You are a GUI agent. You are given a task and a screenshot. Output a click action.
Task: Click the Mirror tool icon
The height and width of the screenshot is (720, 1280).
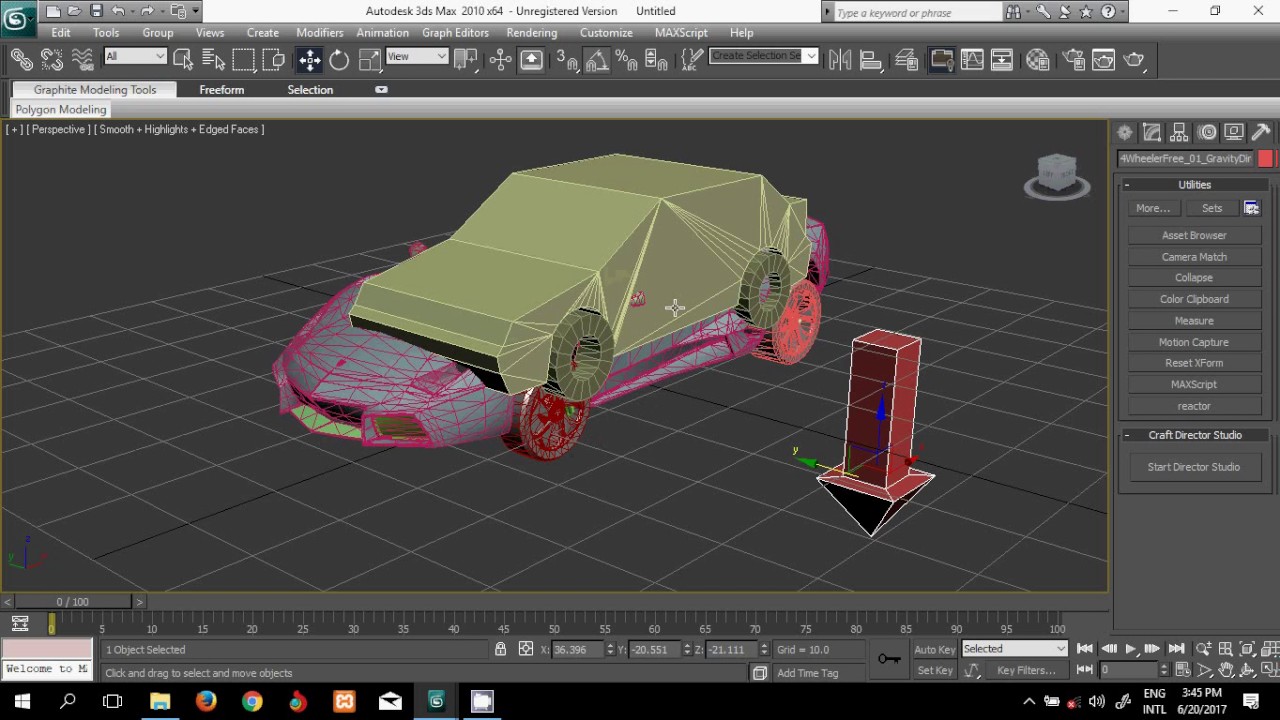pyautogui.click(x=840, y=60)
